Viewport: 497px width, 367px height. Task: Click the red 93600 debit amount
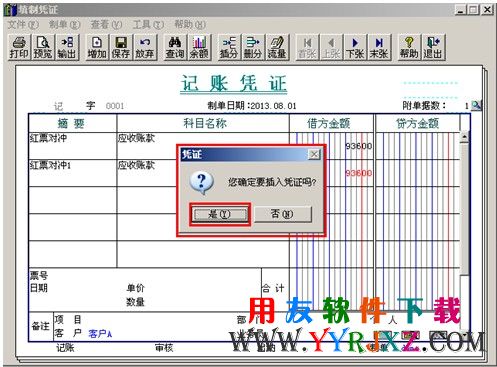click(359, 173)
